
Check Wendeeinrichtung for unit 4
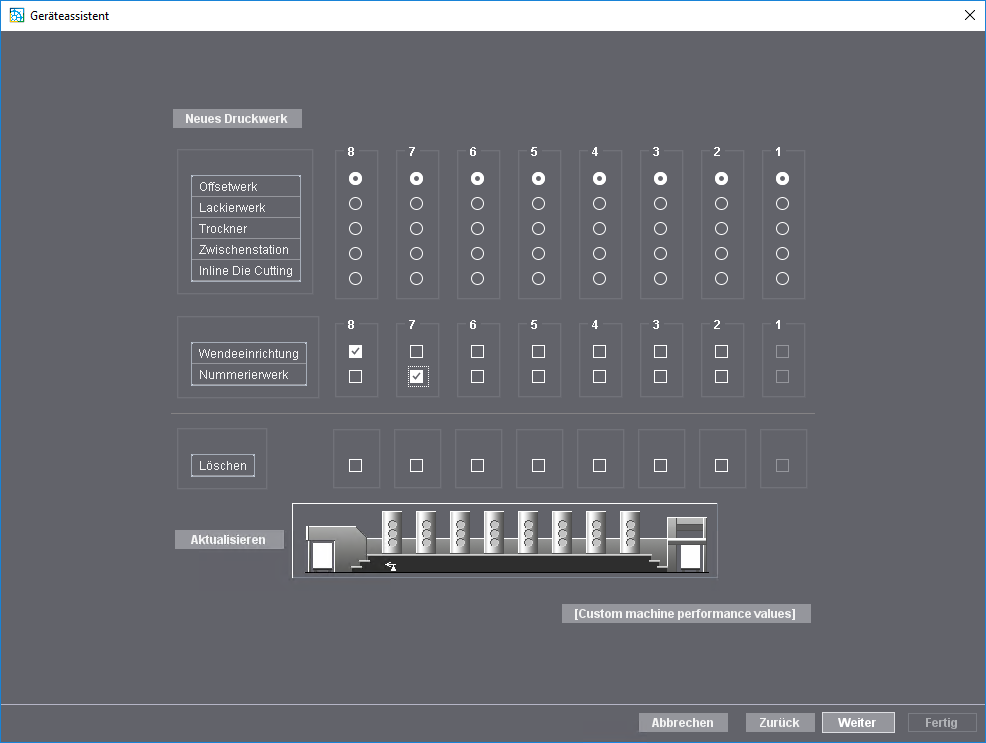tap(599, 351)
